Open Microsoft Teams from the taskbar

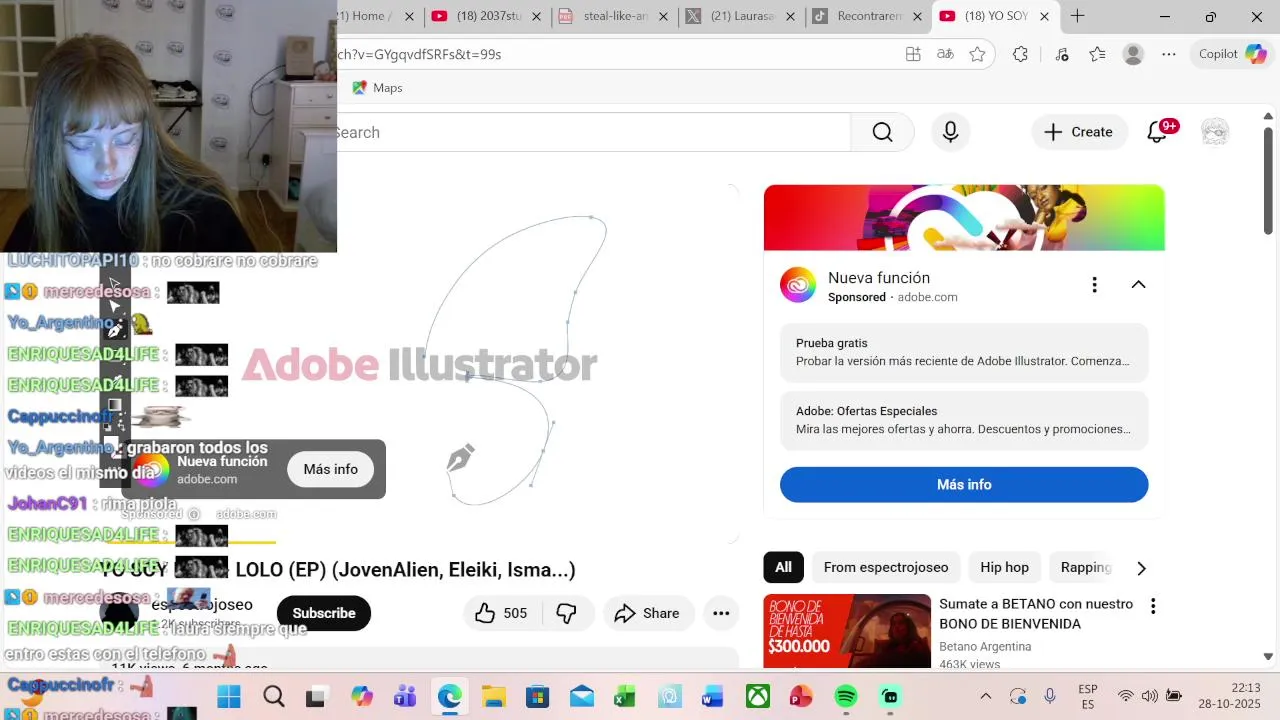(x=405, y=697)
